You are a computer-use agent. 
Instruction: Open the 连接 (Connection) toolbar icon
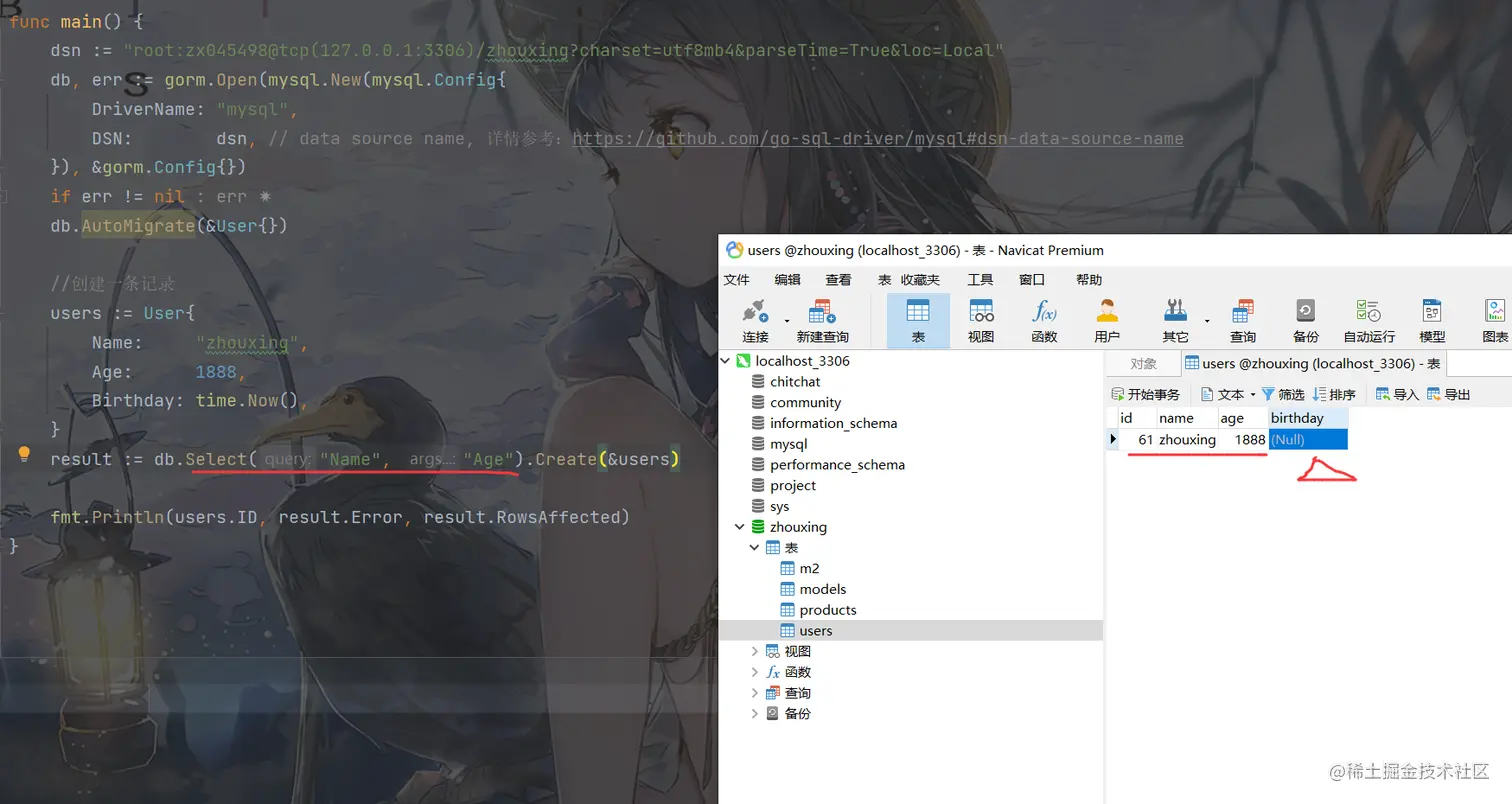(x=755, y=321)
